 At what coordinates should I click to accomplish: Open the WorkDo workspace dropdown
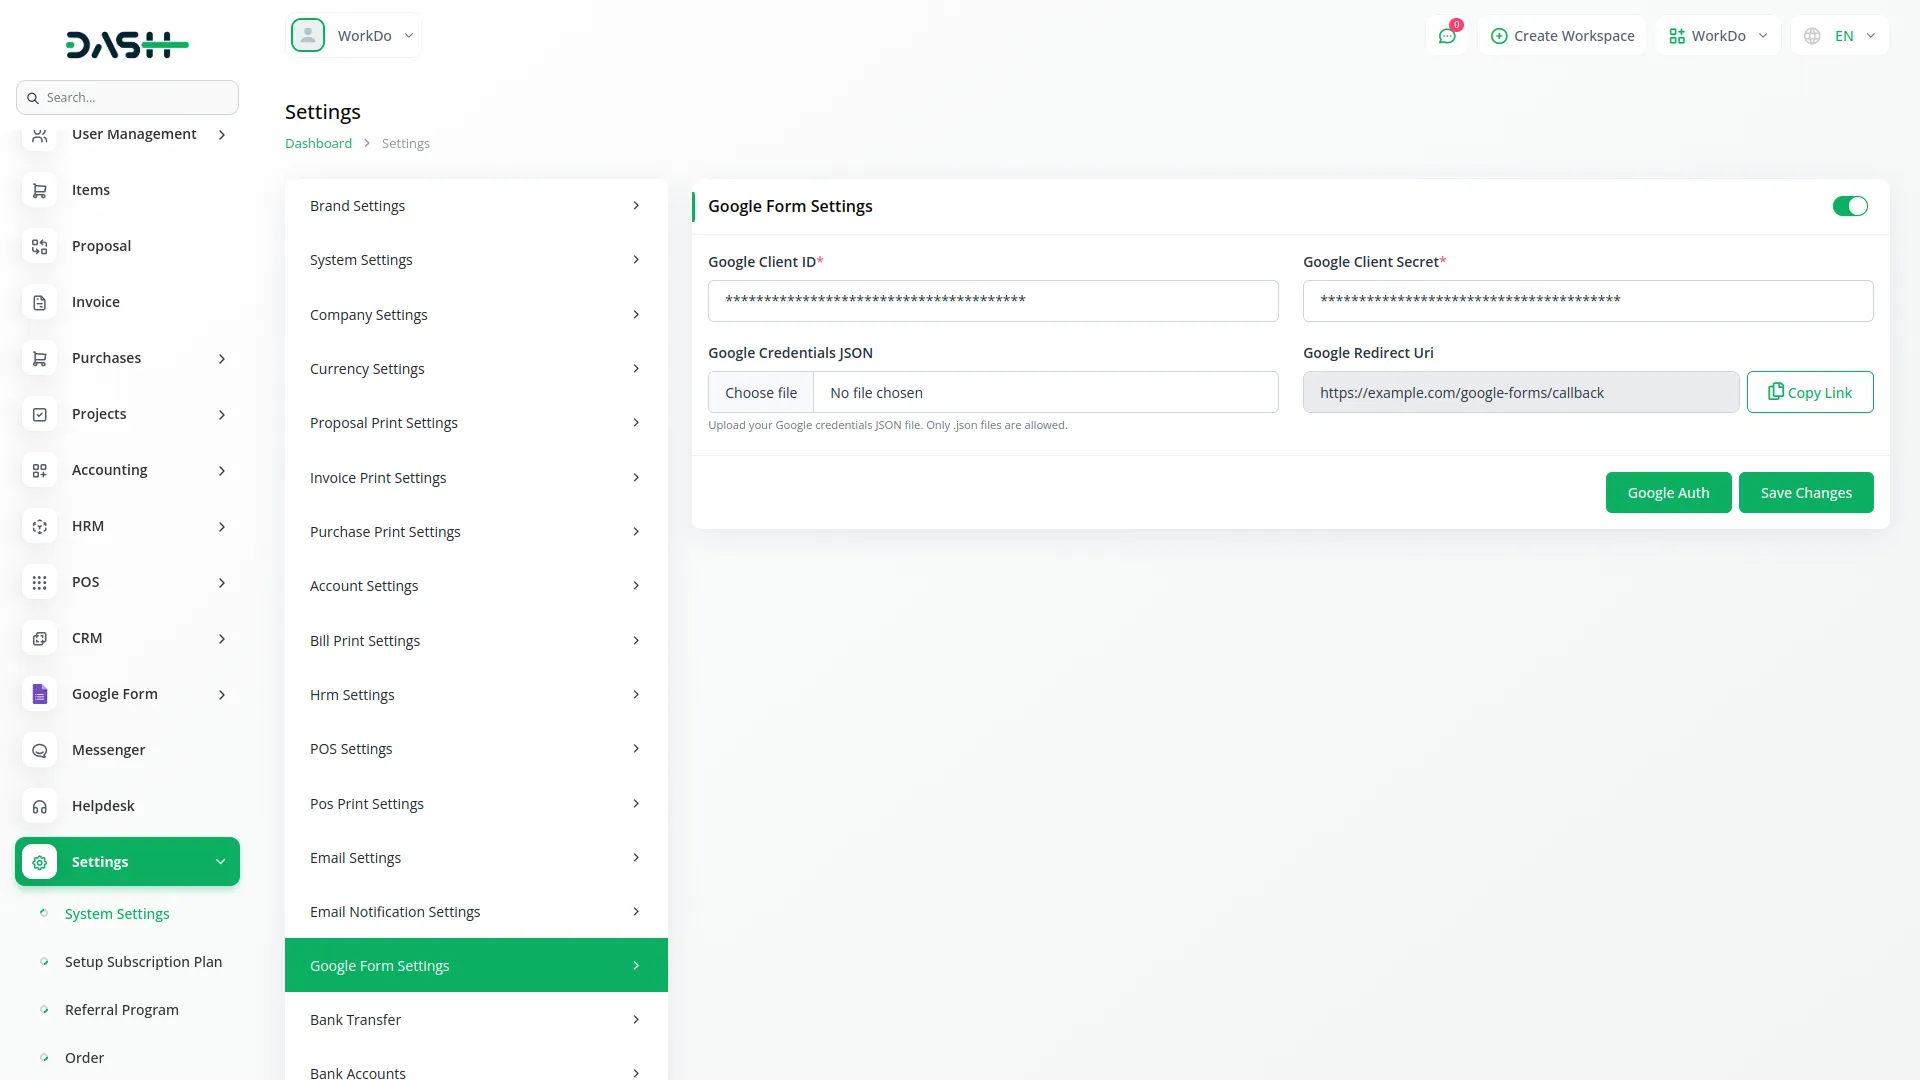pos(1717,35)
